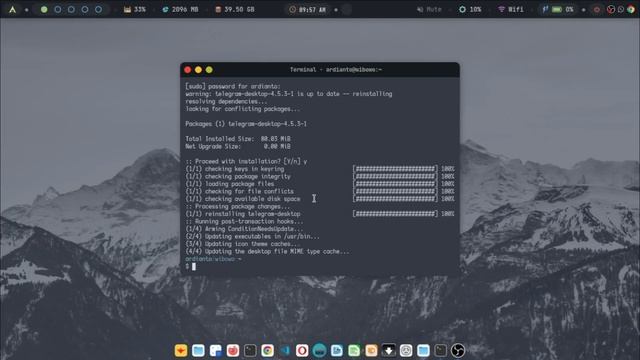The height and width of the screenshot is (360, 640).
Task: Click the reinstalling telegram-desktop progress bar
Action: (395, 213)
